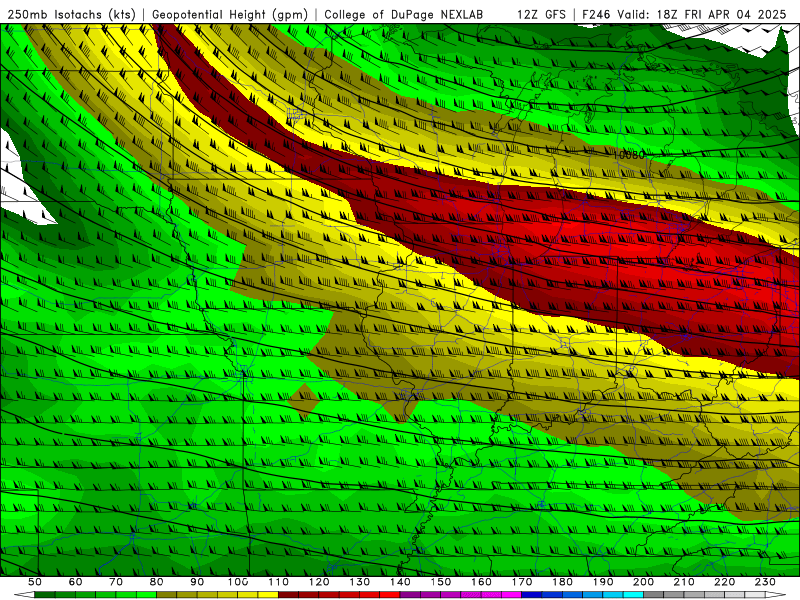Click the olive swatch right of 80
The width and height of the screenshot is (800, 600).
(166, 595)
